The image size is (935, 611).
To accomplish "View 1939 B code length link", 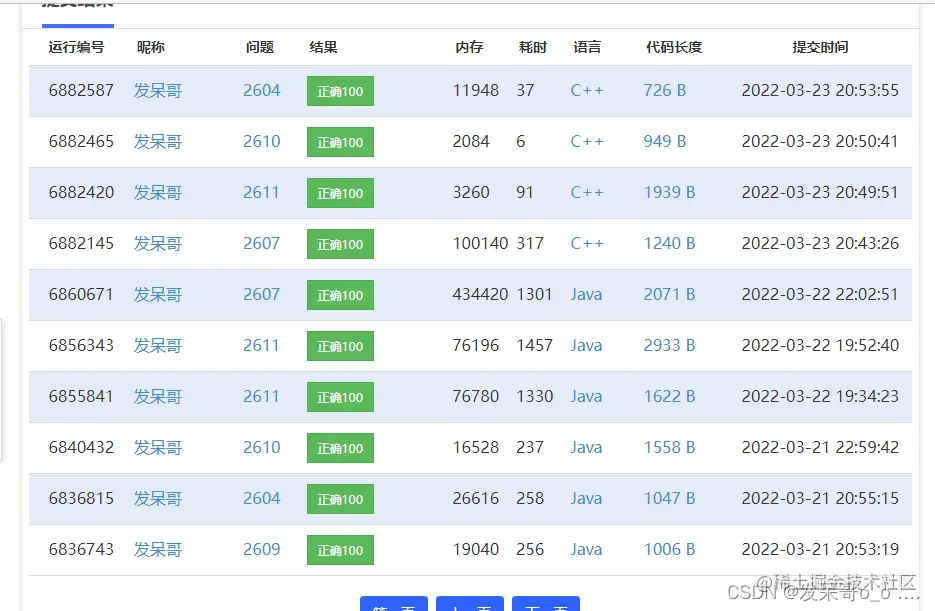I will click(x=669, y=193).
